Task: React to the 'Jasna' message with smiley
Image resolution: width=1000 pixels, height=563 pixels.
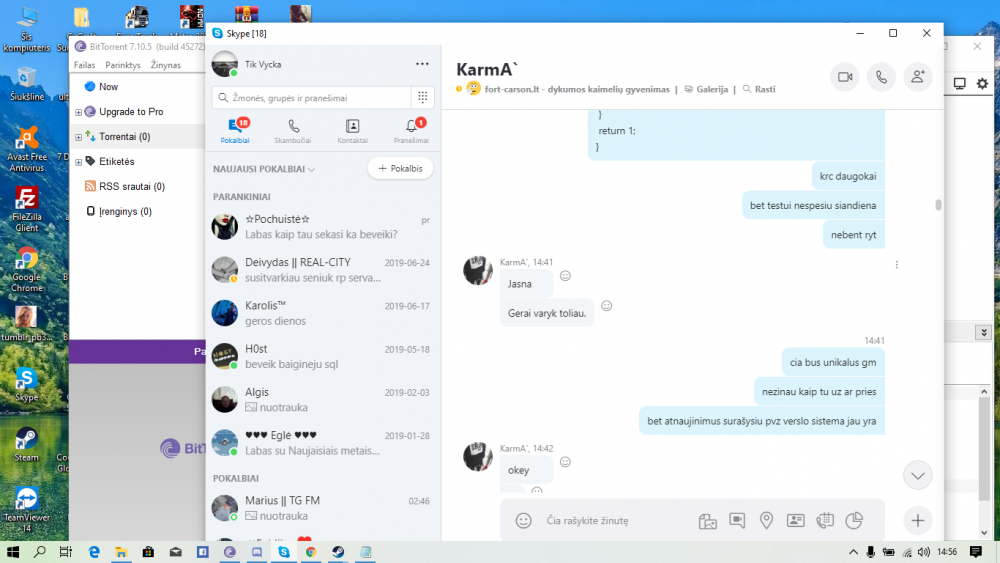Action: coord(565,275)
